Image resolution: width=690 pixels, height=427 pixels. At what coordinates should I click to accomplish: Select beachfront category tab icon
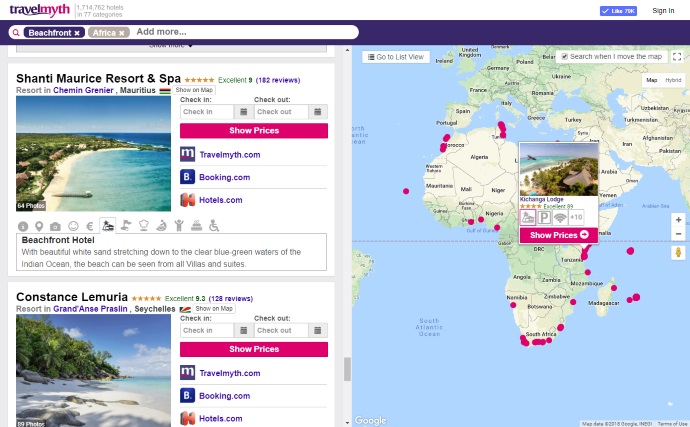click(107, 226)
